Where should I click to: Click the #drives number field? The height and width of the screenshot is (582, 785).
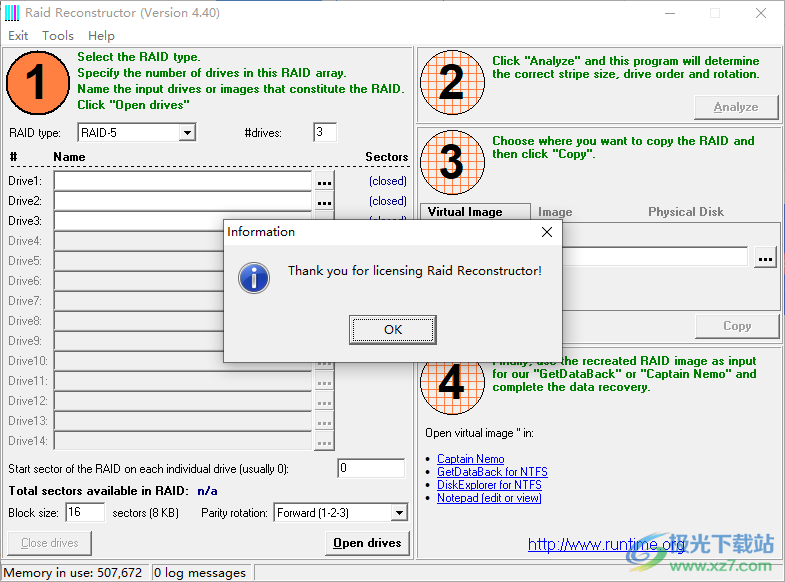tap(324, 132)
